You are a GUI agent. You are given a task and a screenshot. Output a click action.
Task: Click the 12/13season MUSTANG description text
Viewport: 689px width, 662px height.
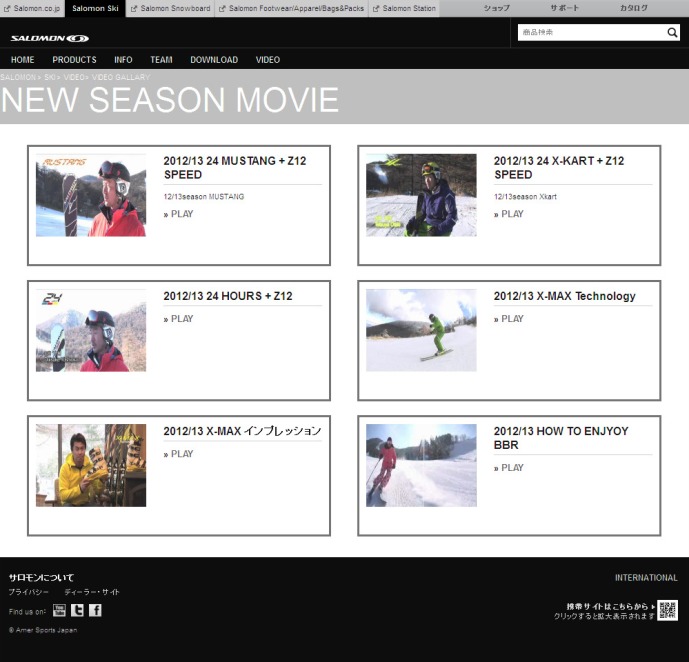coord(204,197)
